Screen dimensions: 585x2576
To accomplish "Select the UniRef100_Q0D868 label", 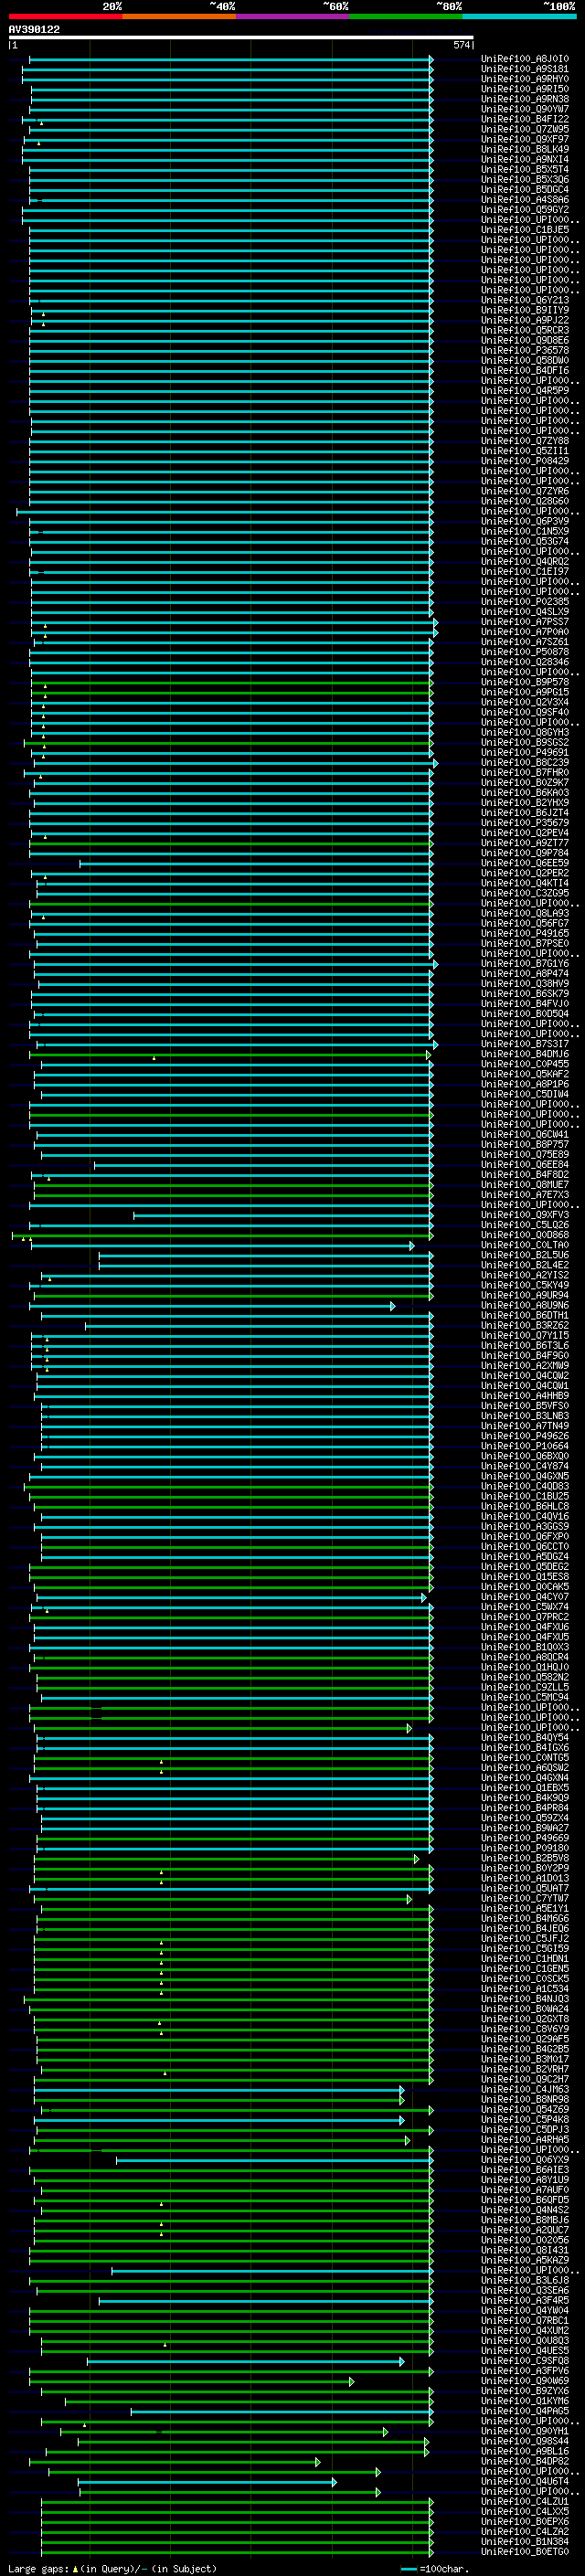I will tap(525, 1235).
